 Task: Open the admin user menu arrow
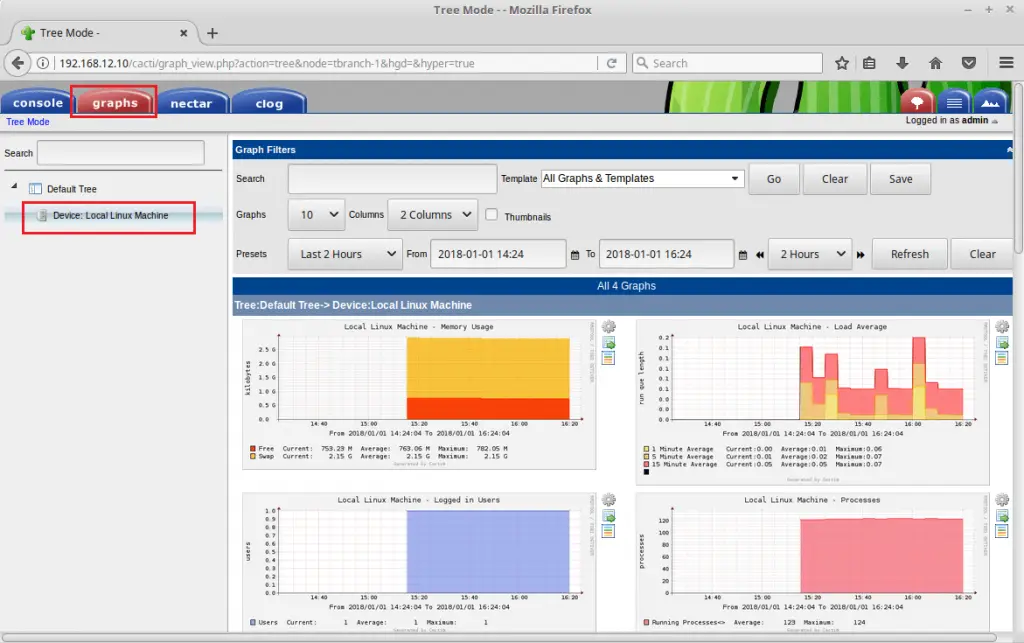click(x=995, y=121)
